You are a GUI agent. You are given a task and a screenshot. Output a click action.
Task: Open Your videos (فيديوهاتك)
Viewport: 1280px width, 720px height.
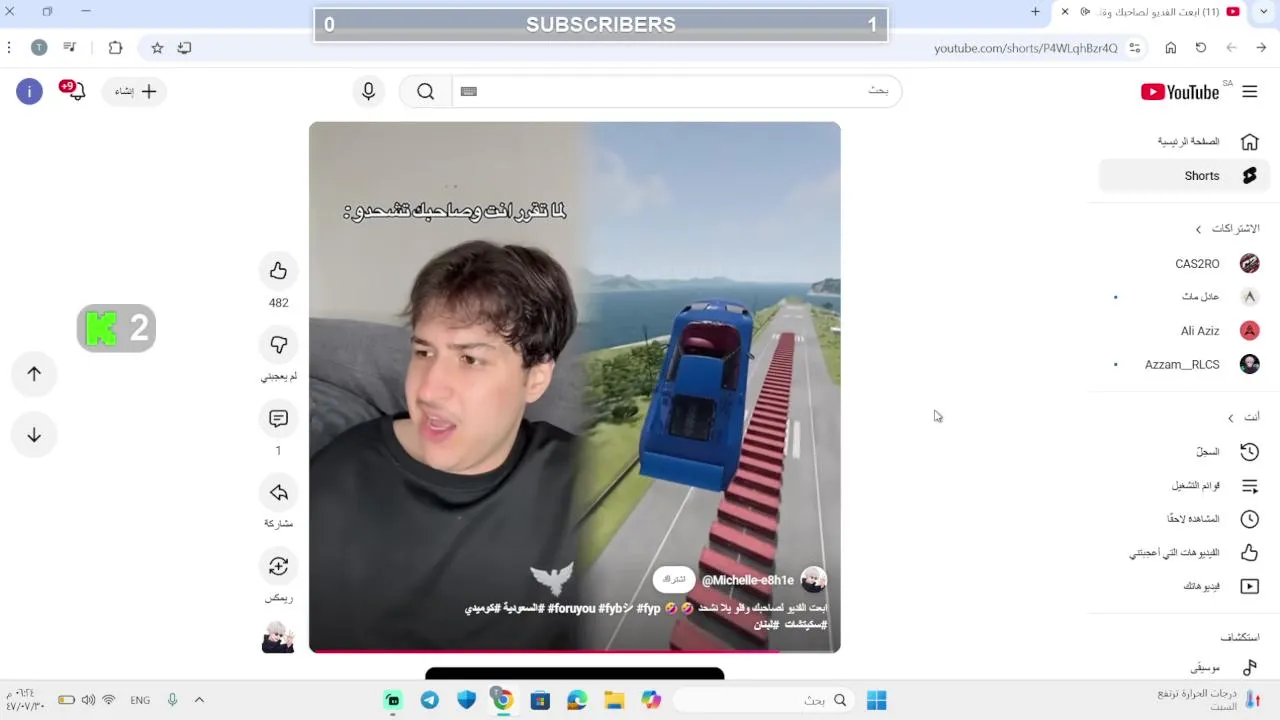pos(1184,586)
